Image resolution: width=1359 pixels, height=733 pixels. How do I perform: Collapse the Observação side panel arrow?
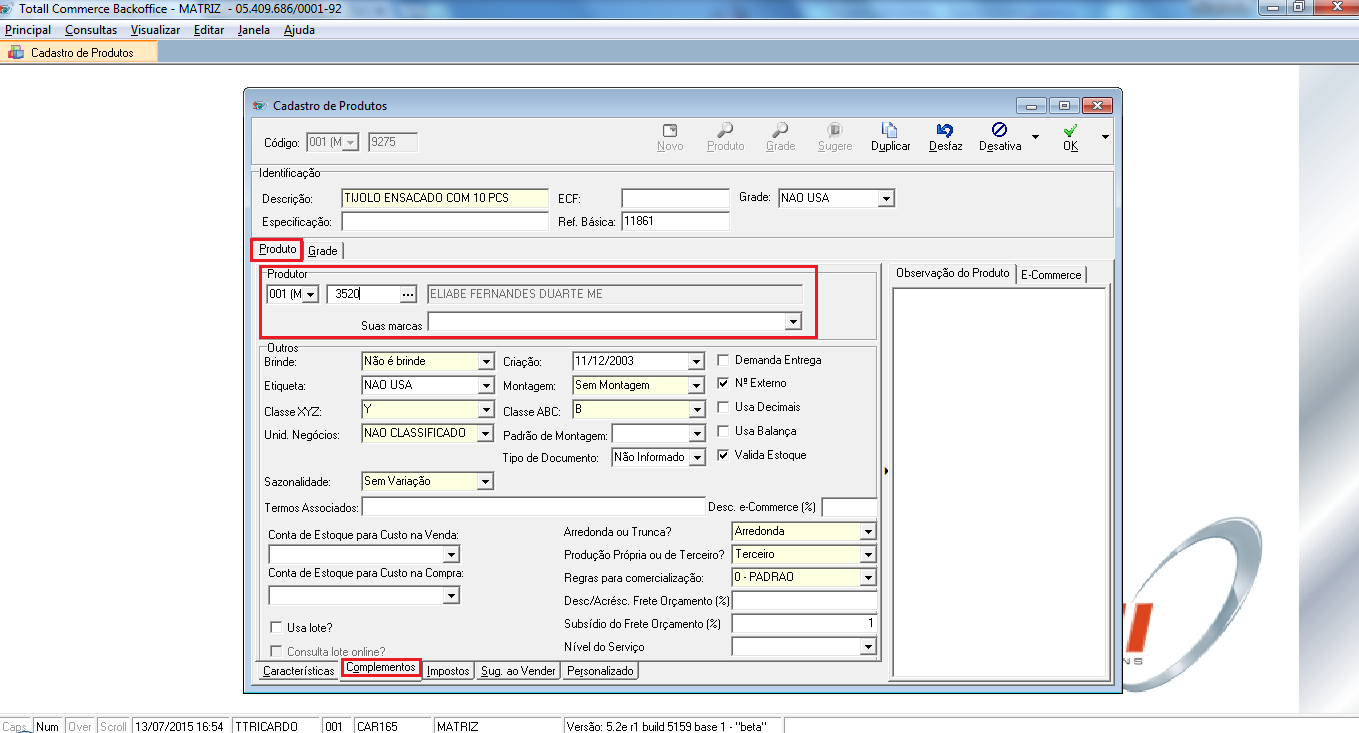pyautogui.click(x=886, y=470)
